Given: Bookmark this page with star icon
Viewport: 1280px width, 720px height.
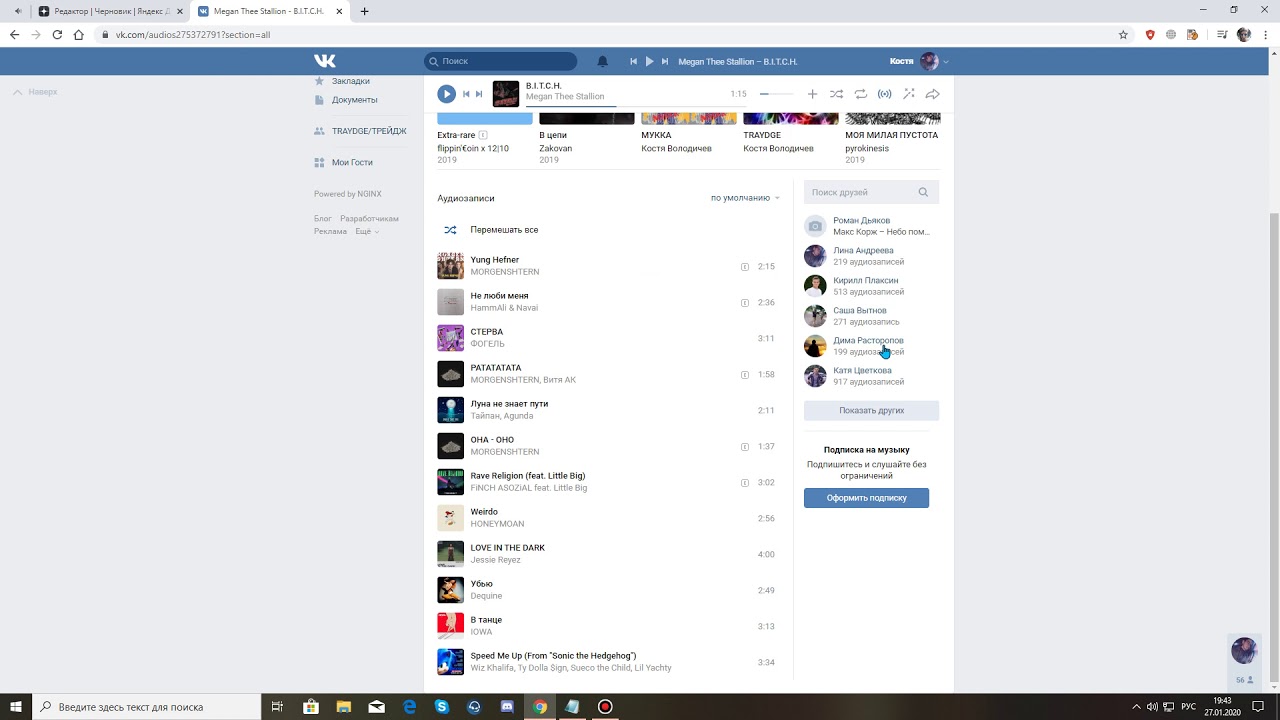Looking at the screenshot, I should [x=1123, y=34].
